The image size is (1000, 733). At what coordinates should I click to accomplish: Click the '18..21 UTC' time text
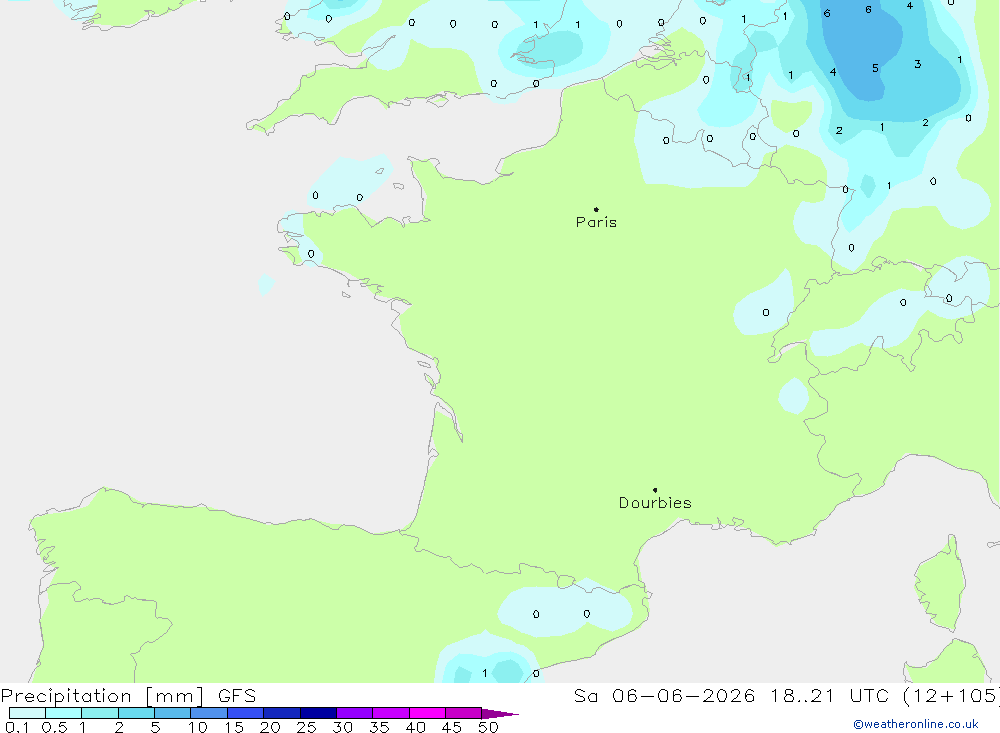(x=832, y=696)
